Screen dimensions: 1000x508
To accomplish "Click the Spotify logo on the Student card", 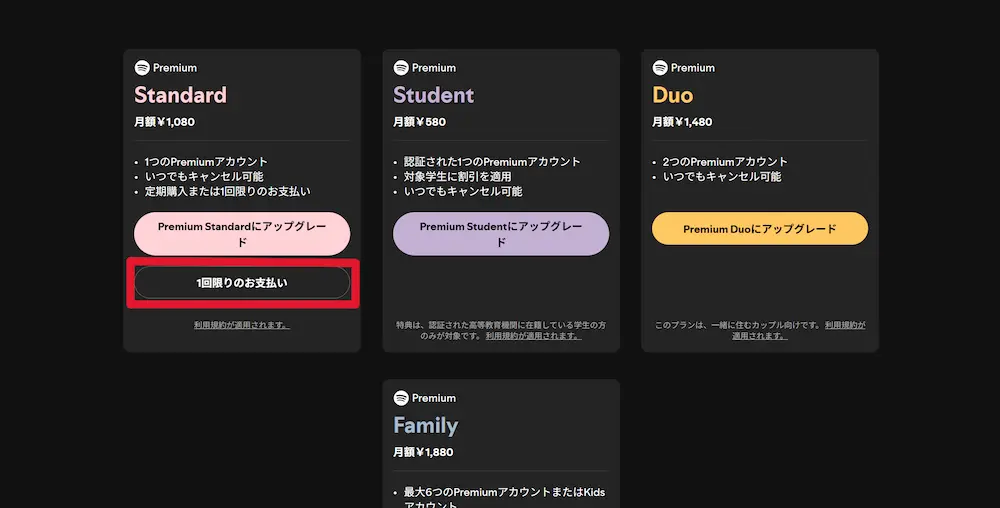I will (401, 68).
